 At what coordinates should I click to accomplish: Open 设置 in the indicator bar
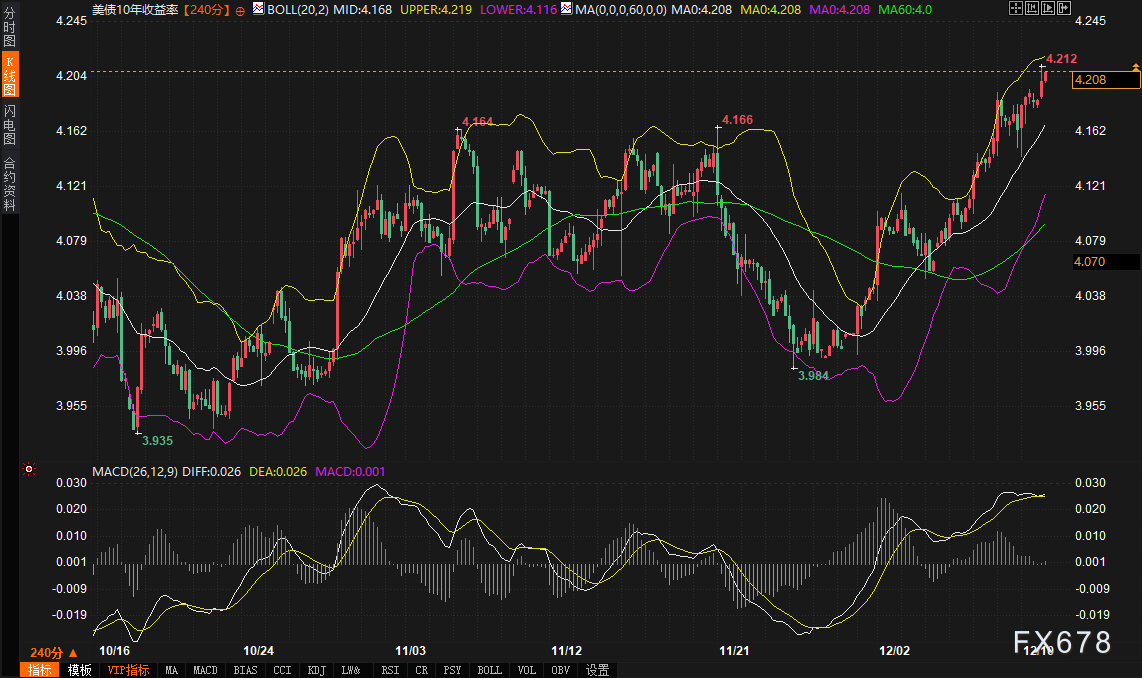coord(598,670)
